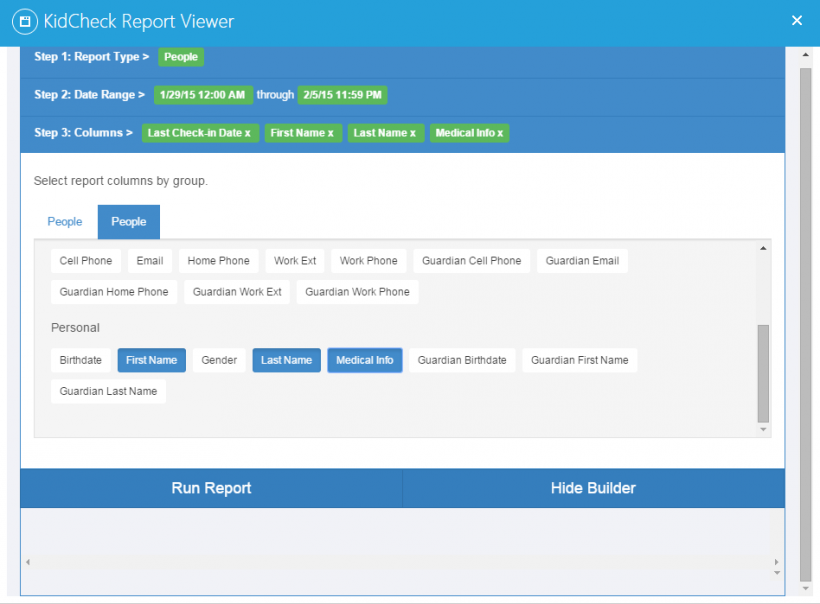The image size is (820, 604).
Task: Click the scrollbar down arrow
Action: click(x=804, y=587)
